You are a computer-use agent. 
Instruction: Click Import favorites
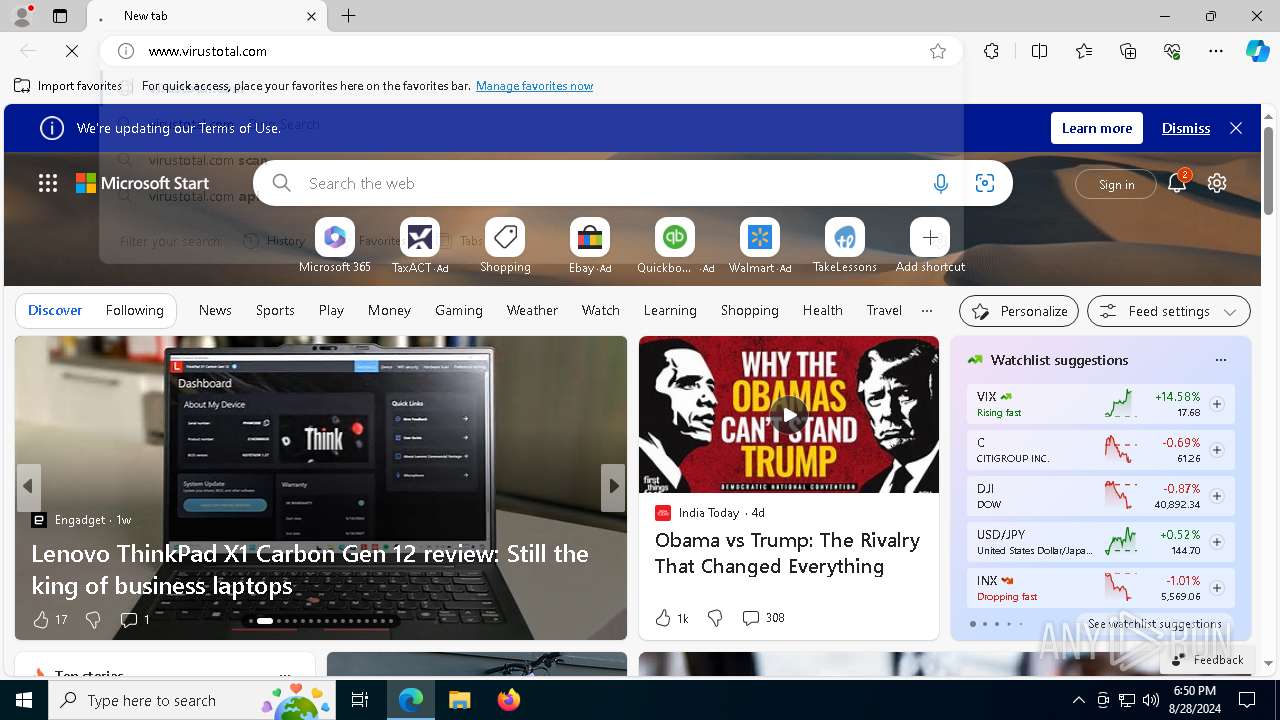pyautogui.click(x=68, y=86)
